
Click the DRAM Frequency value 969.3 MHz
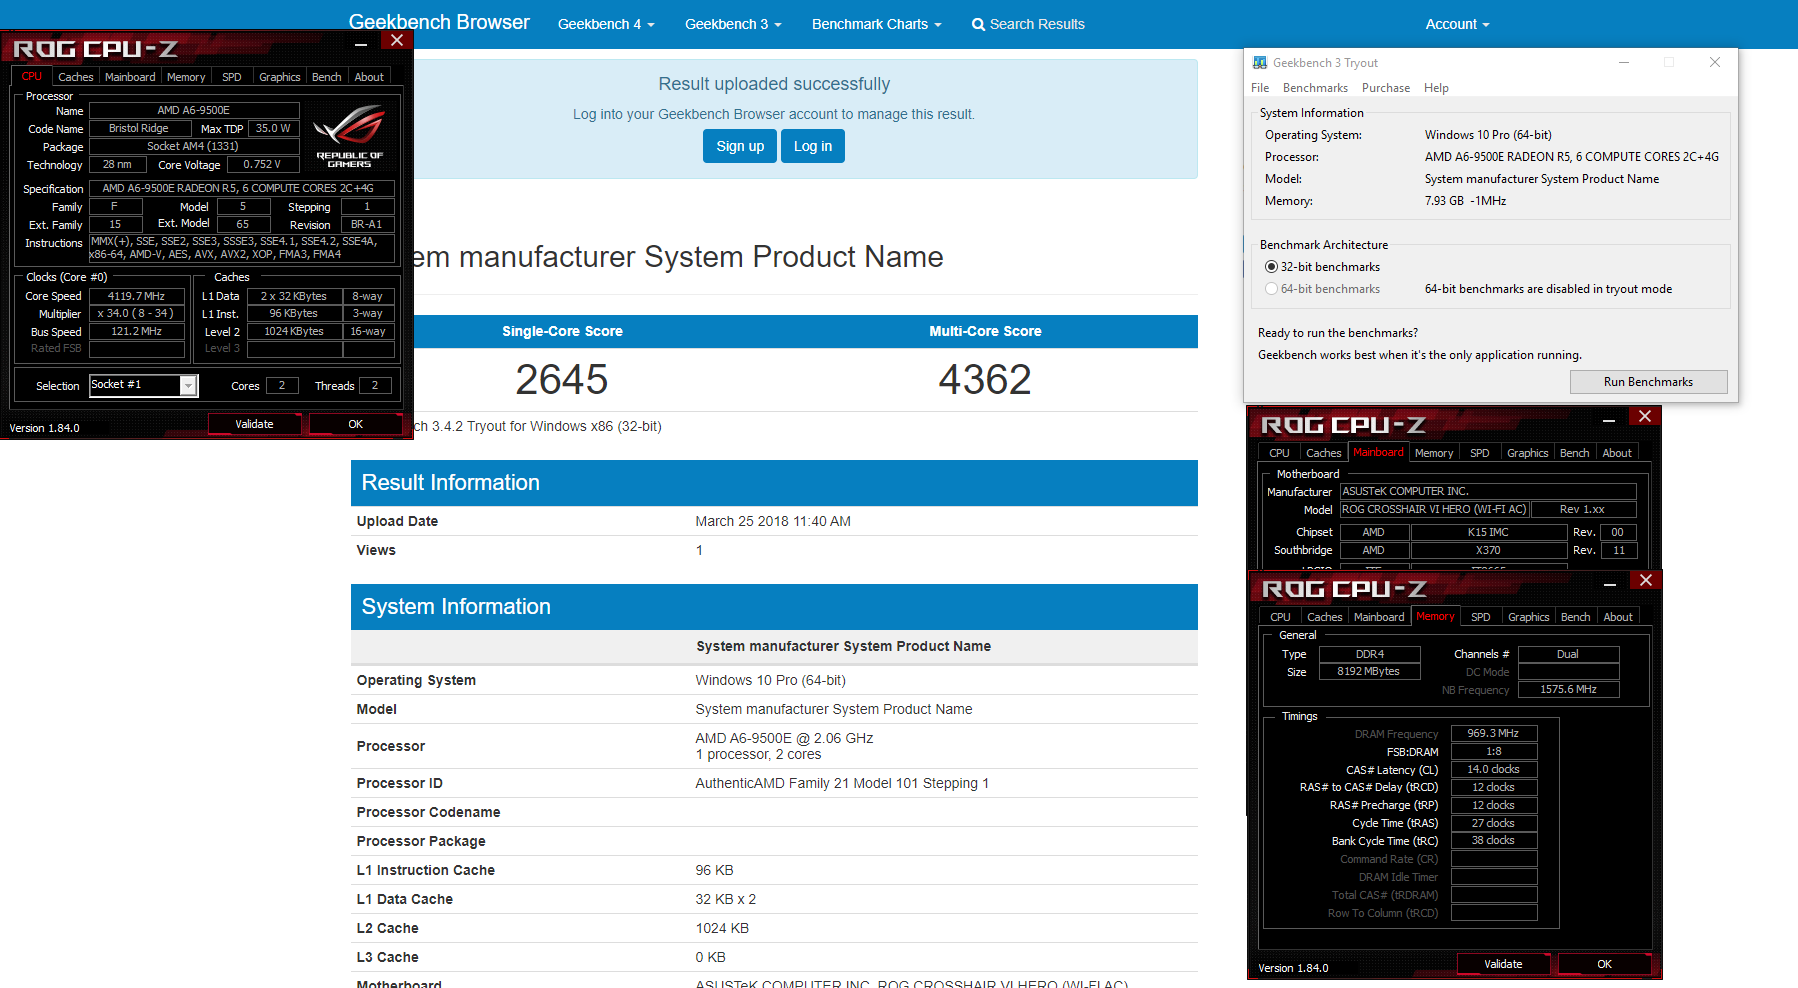click(x=1494, y=733)
